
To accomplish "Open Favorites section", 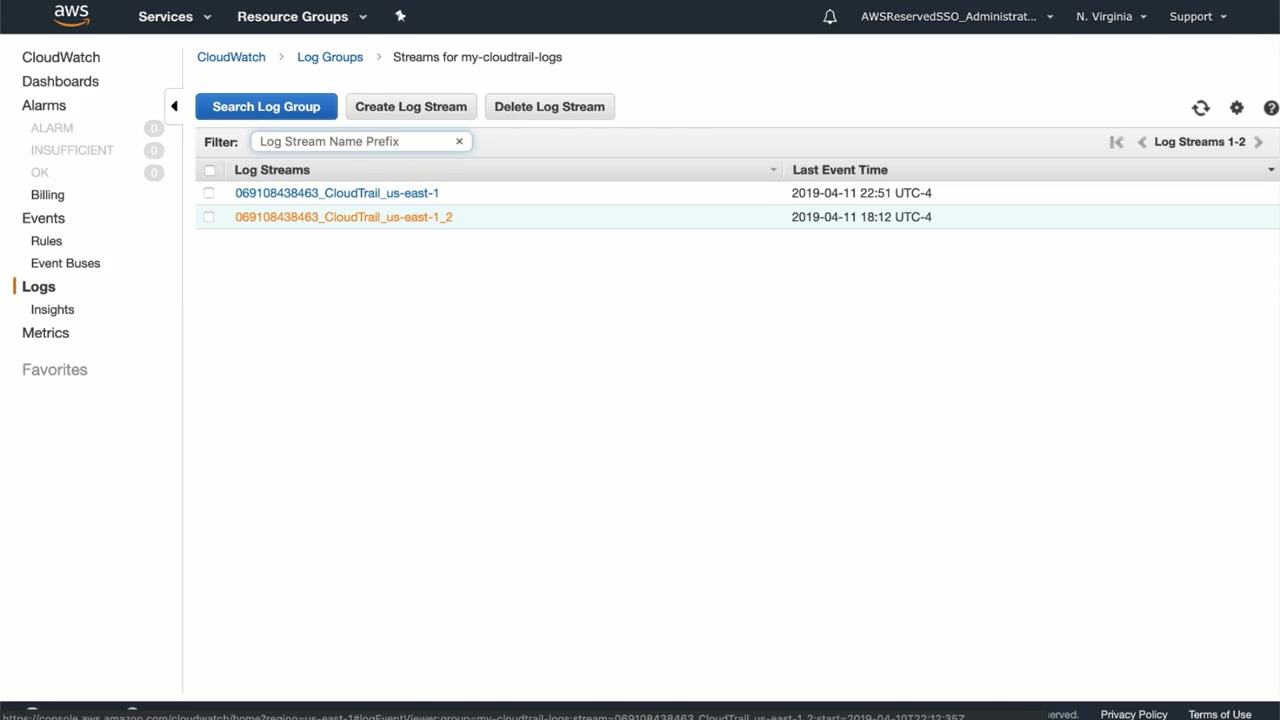I will pos(55,370).
